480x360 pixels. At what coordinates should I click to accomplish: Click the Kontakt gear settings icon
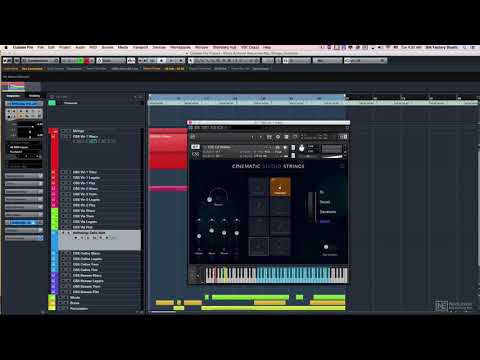pyautogui.click(x=278, y=137)
